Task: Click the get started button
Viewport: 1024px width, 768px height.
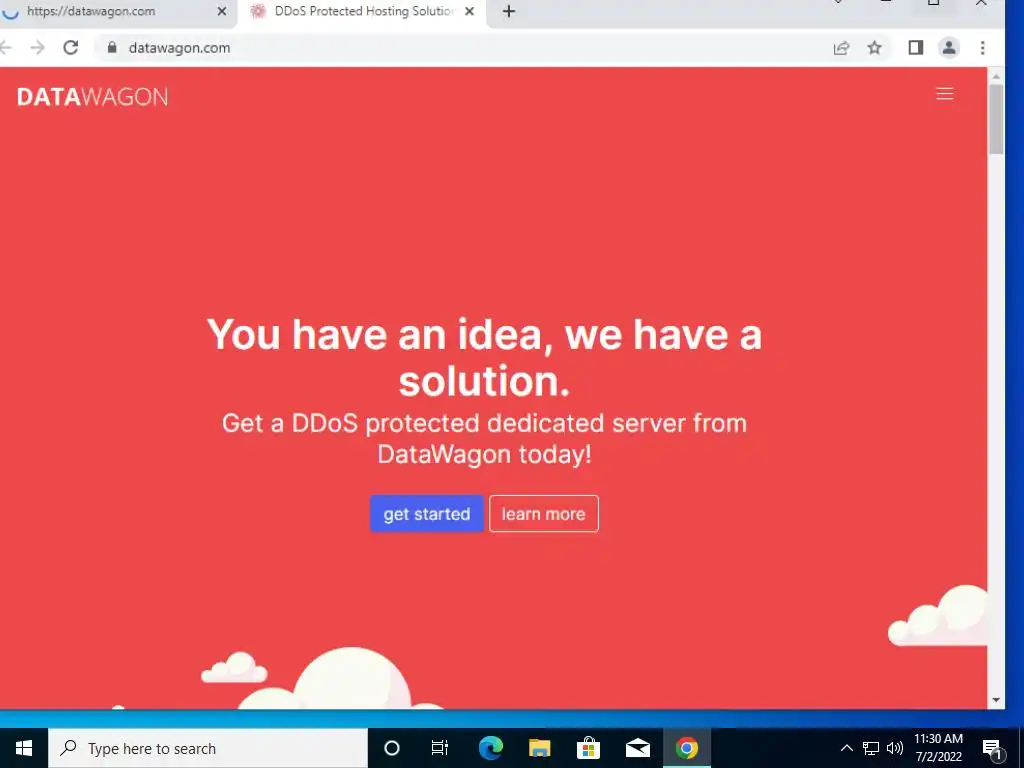Action: coord(426,514)
